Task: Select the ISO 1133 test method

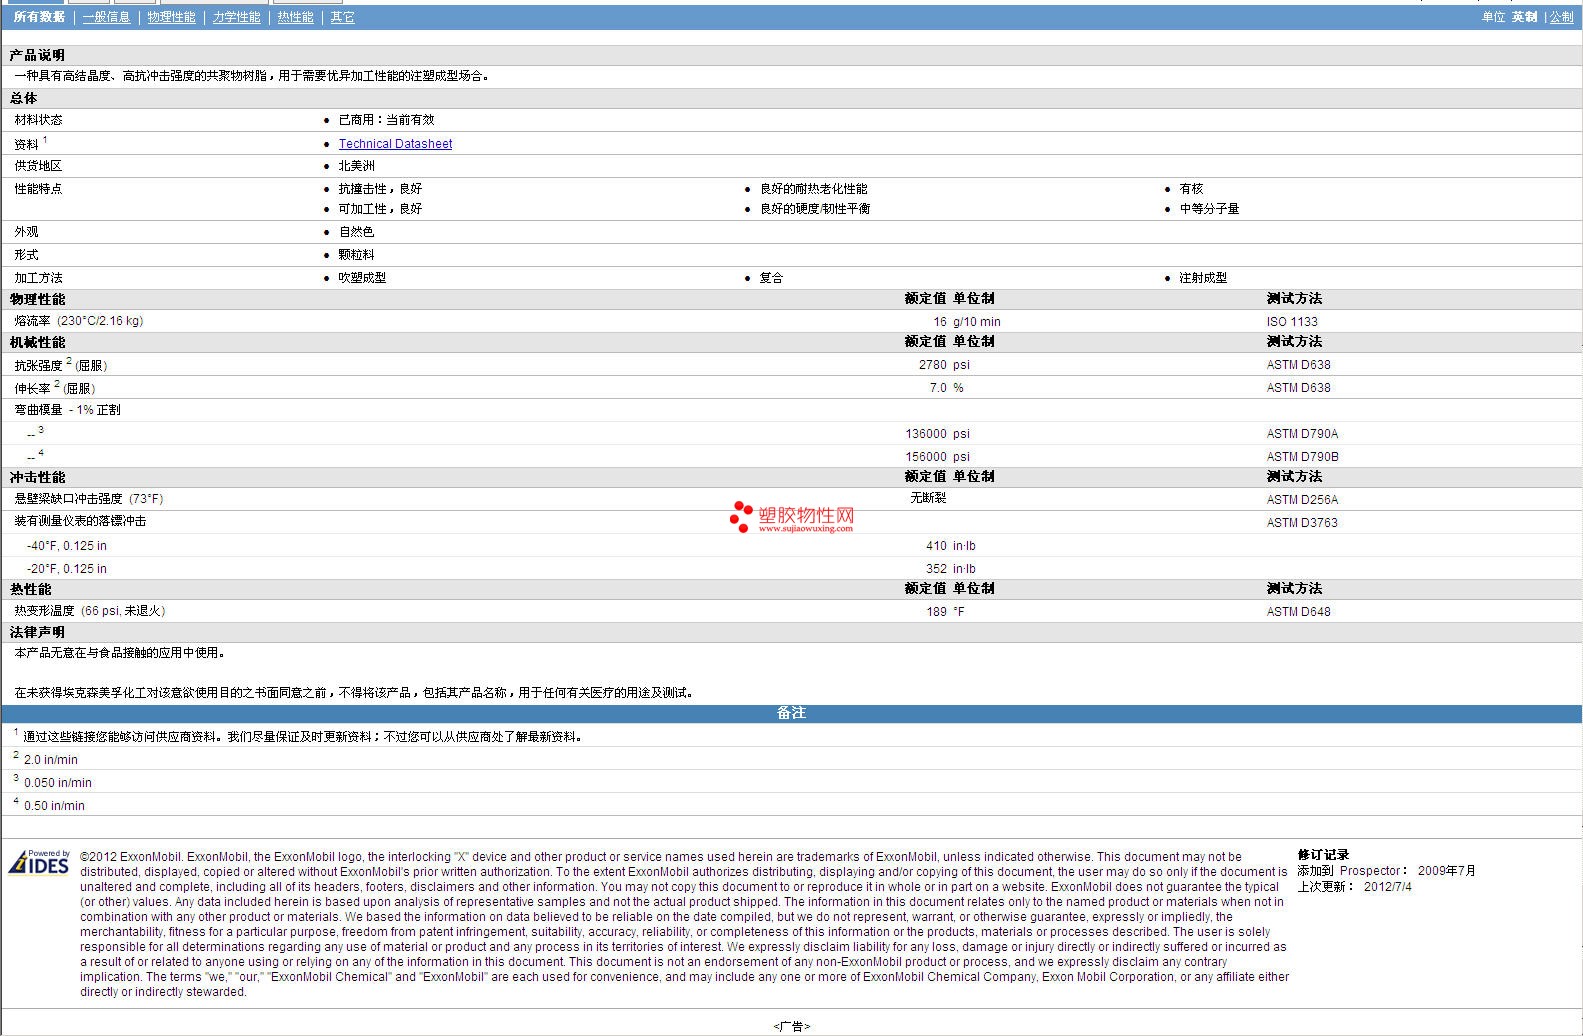Action: tap(1292, 322)
